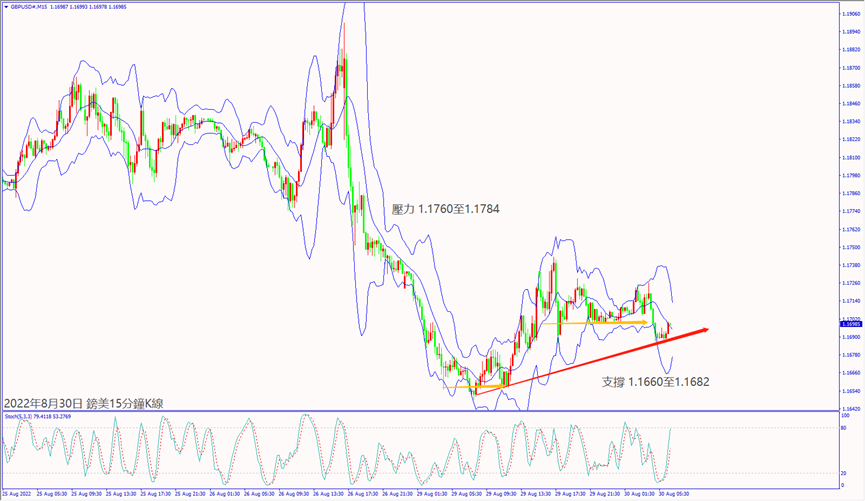Click the 25 Aug 2022 date on the time axis
The height and width of the screenshot is (501, 865).
pyautogui.click(x=19, y=494)
